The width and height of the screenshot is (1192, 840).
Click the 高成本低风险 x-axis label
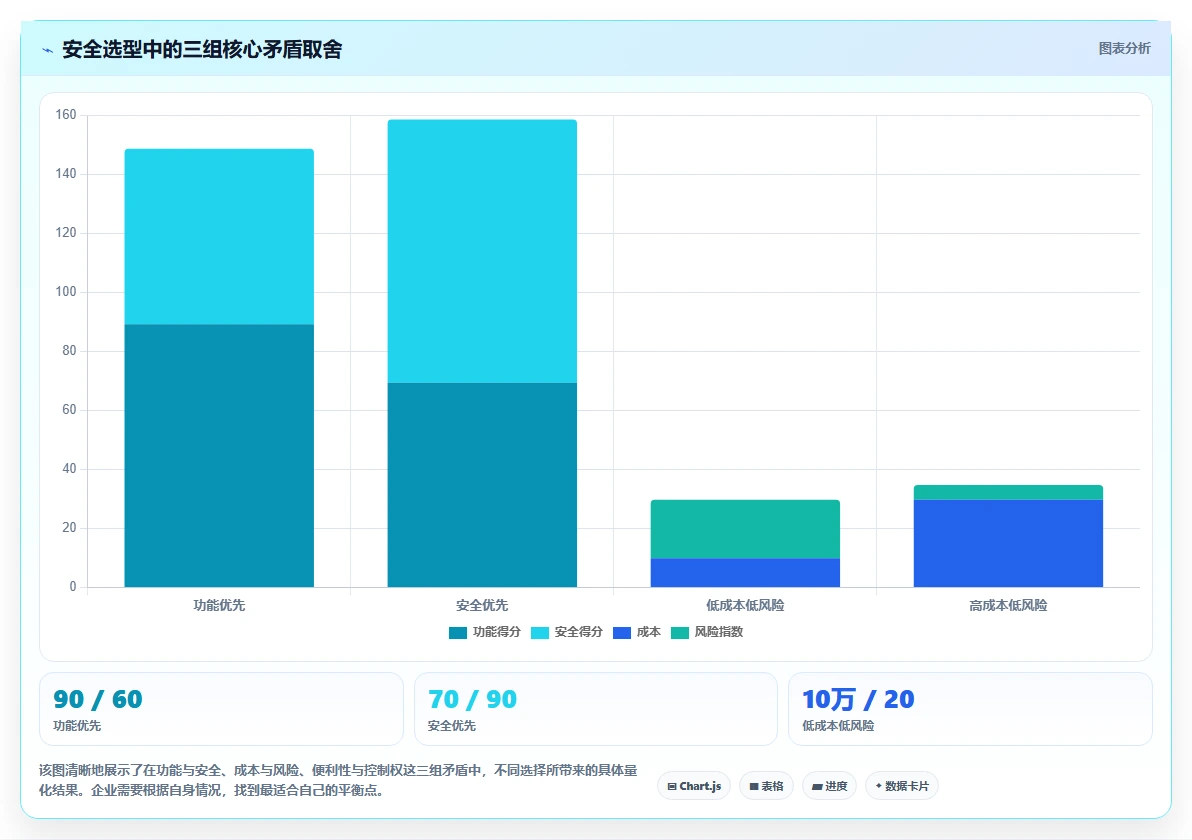tap(1008, 606)
